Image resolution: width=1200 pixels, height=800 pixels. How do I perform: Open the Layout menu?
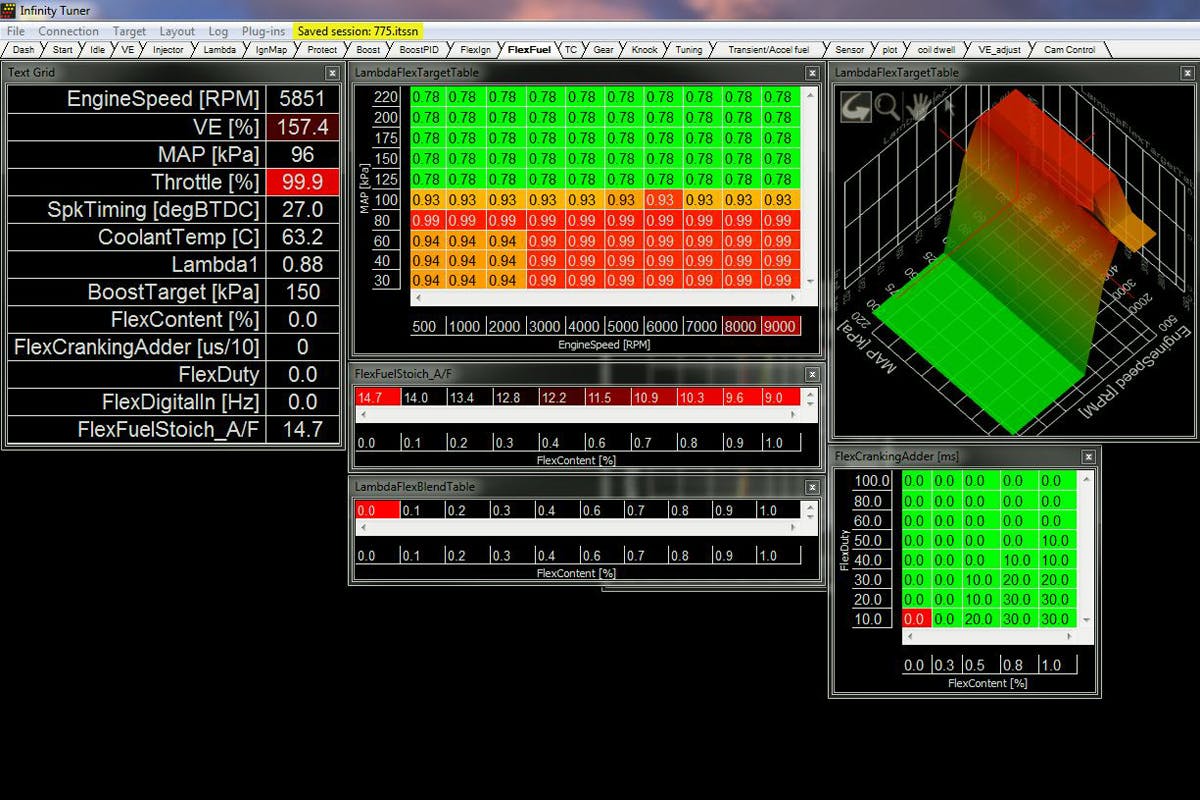[177, 32]
